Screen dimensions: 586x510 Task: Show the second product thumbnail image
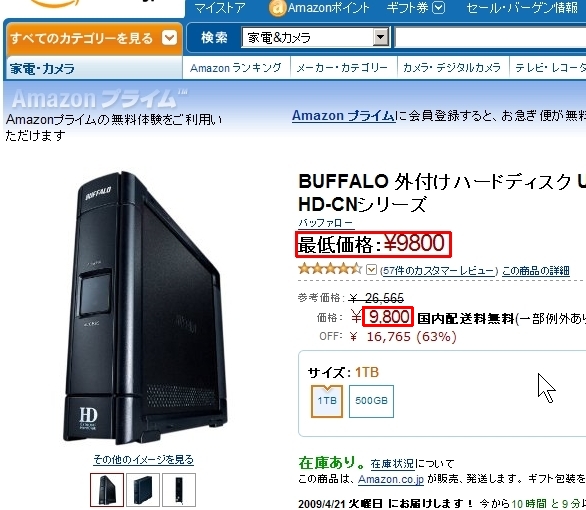tap(143, 489)
